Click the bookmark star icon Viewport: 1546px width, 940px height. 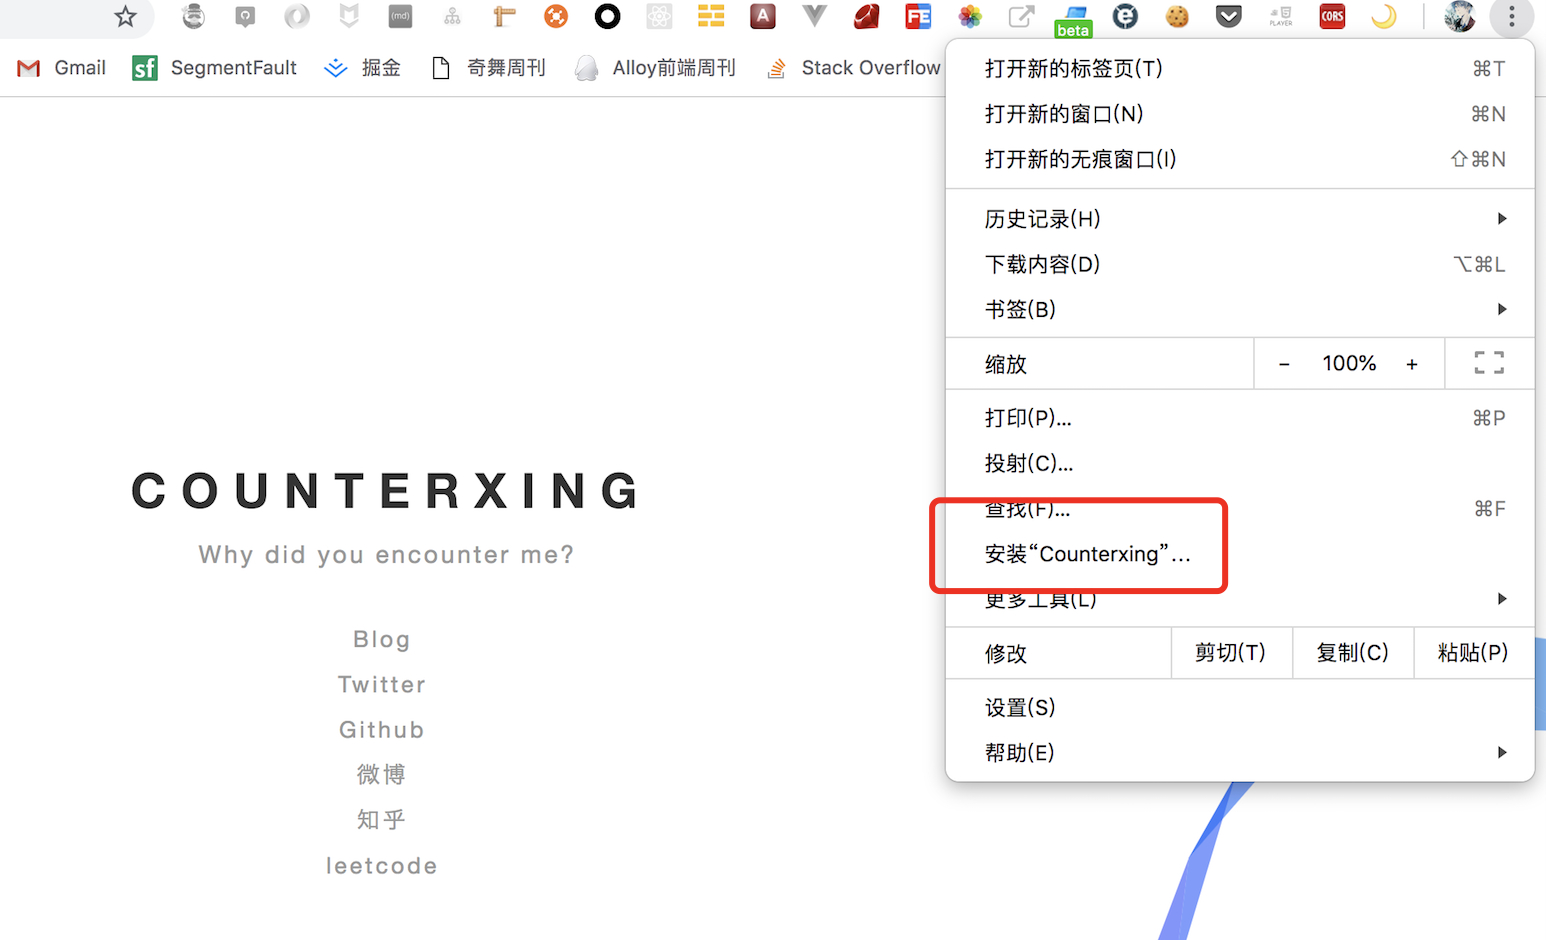pyautogui.click(x=125, y=17)
